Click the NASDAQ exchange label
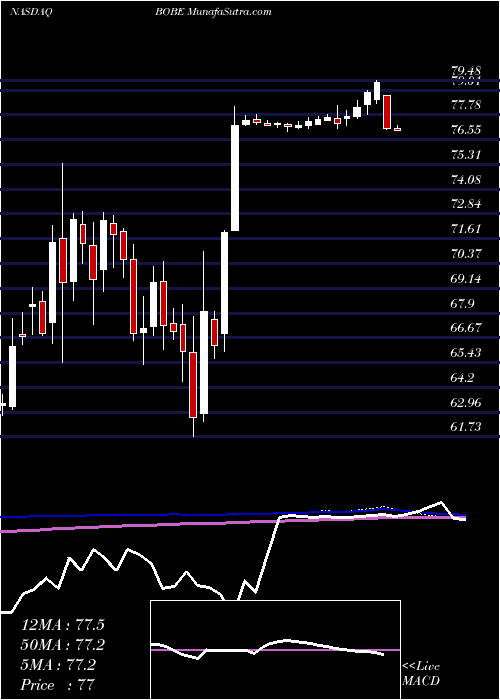The height and width of the screenshot is (700, 500). pos(32,12)
